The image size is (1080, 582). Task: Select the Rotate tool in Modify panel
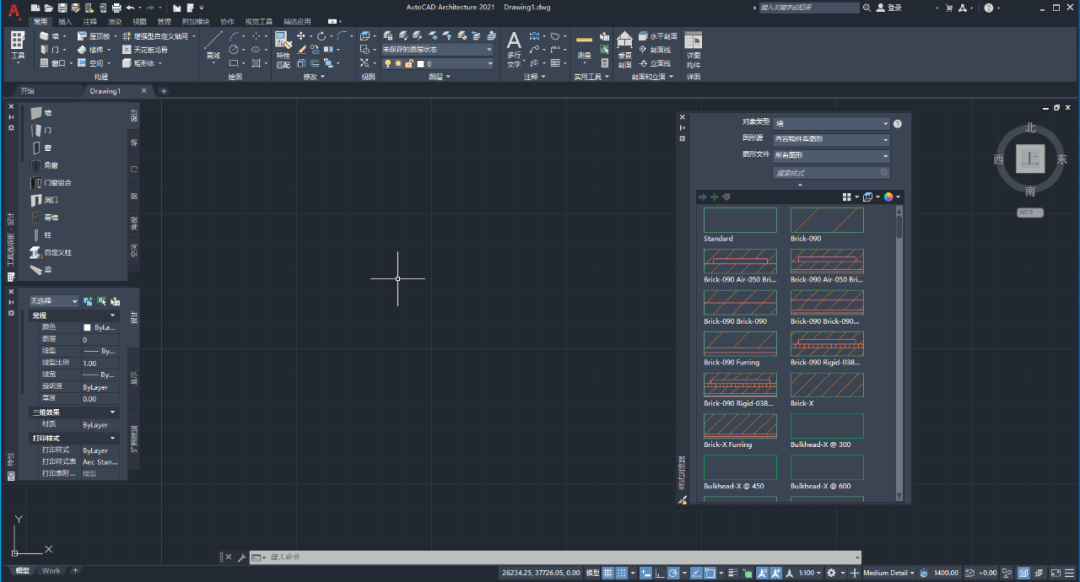pos(321,36)
